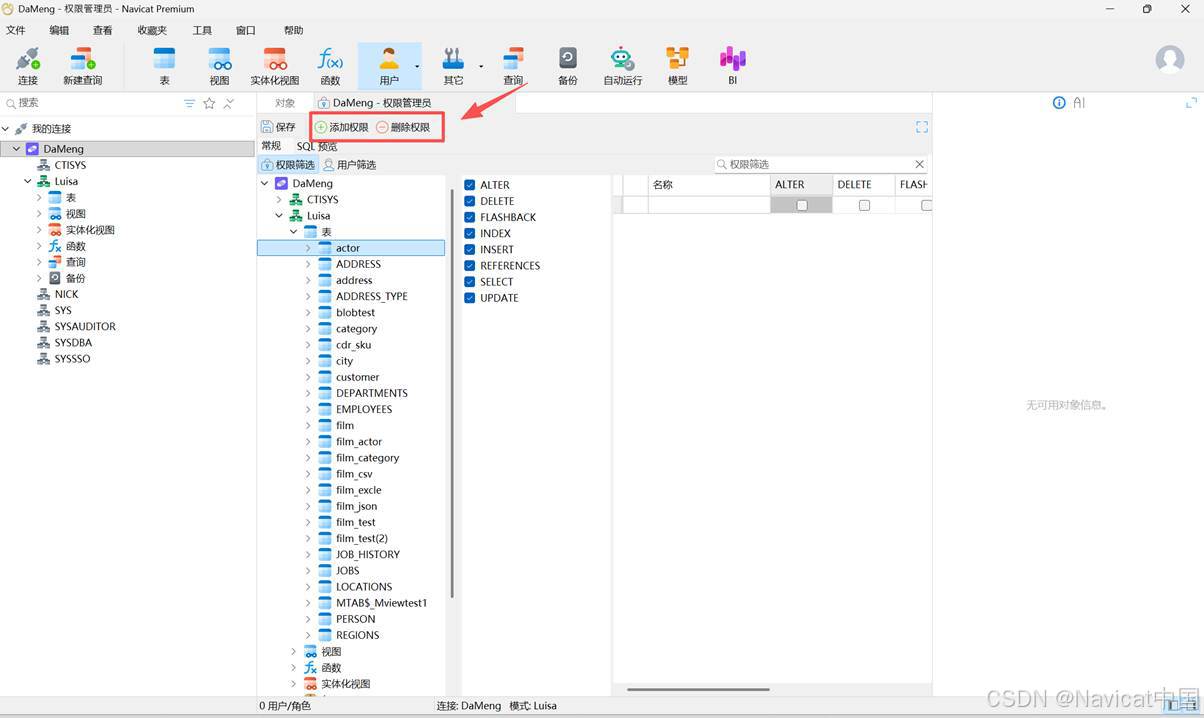1204x718 pixels.
Task: Click the 搜索 search field in sidebar
Action: 92,103
